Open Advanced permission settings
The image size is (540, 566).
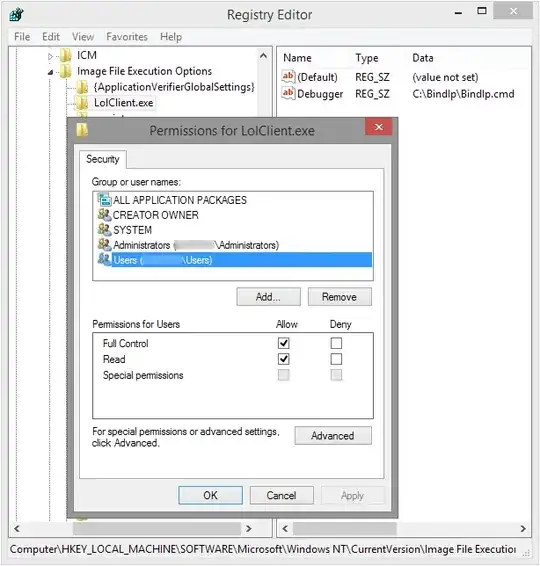[x=333, y=436]
